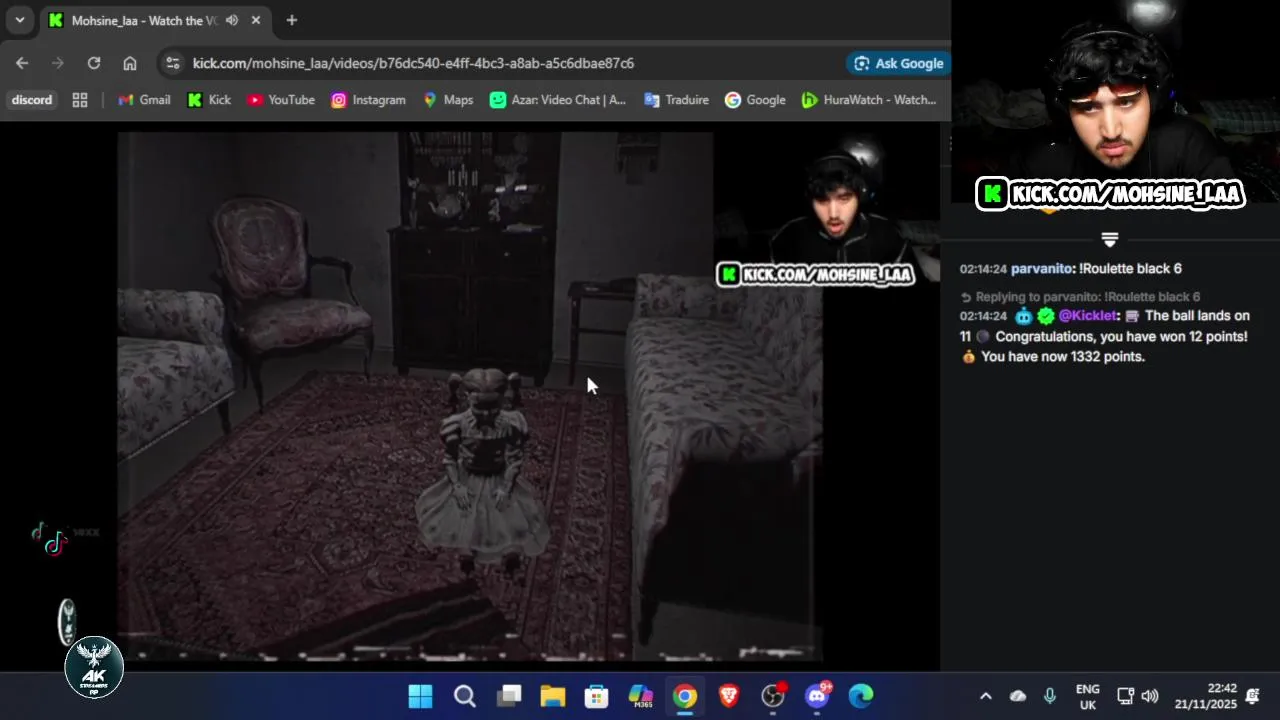Open the Gmail bookmark
Viewport: 1280px width, 720px height.
pyautogui.click(x=144, y=100)
